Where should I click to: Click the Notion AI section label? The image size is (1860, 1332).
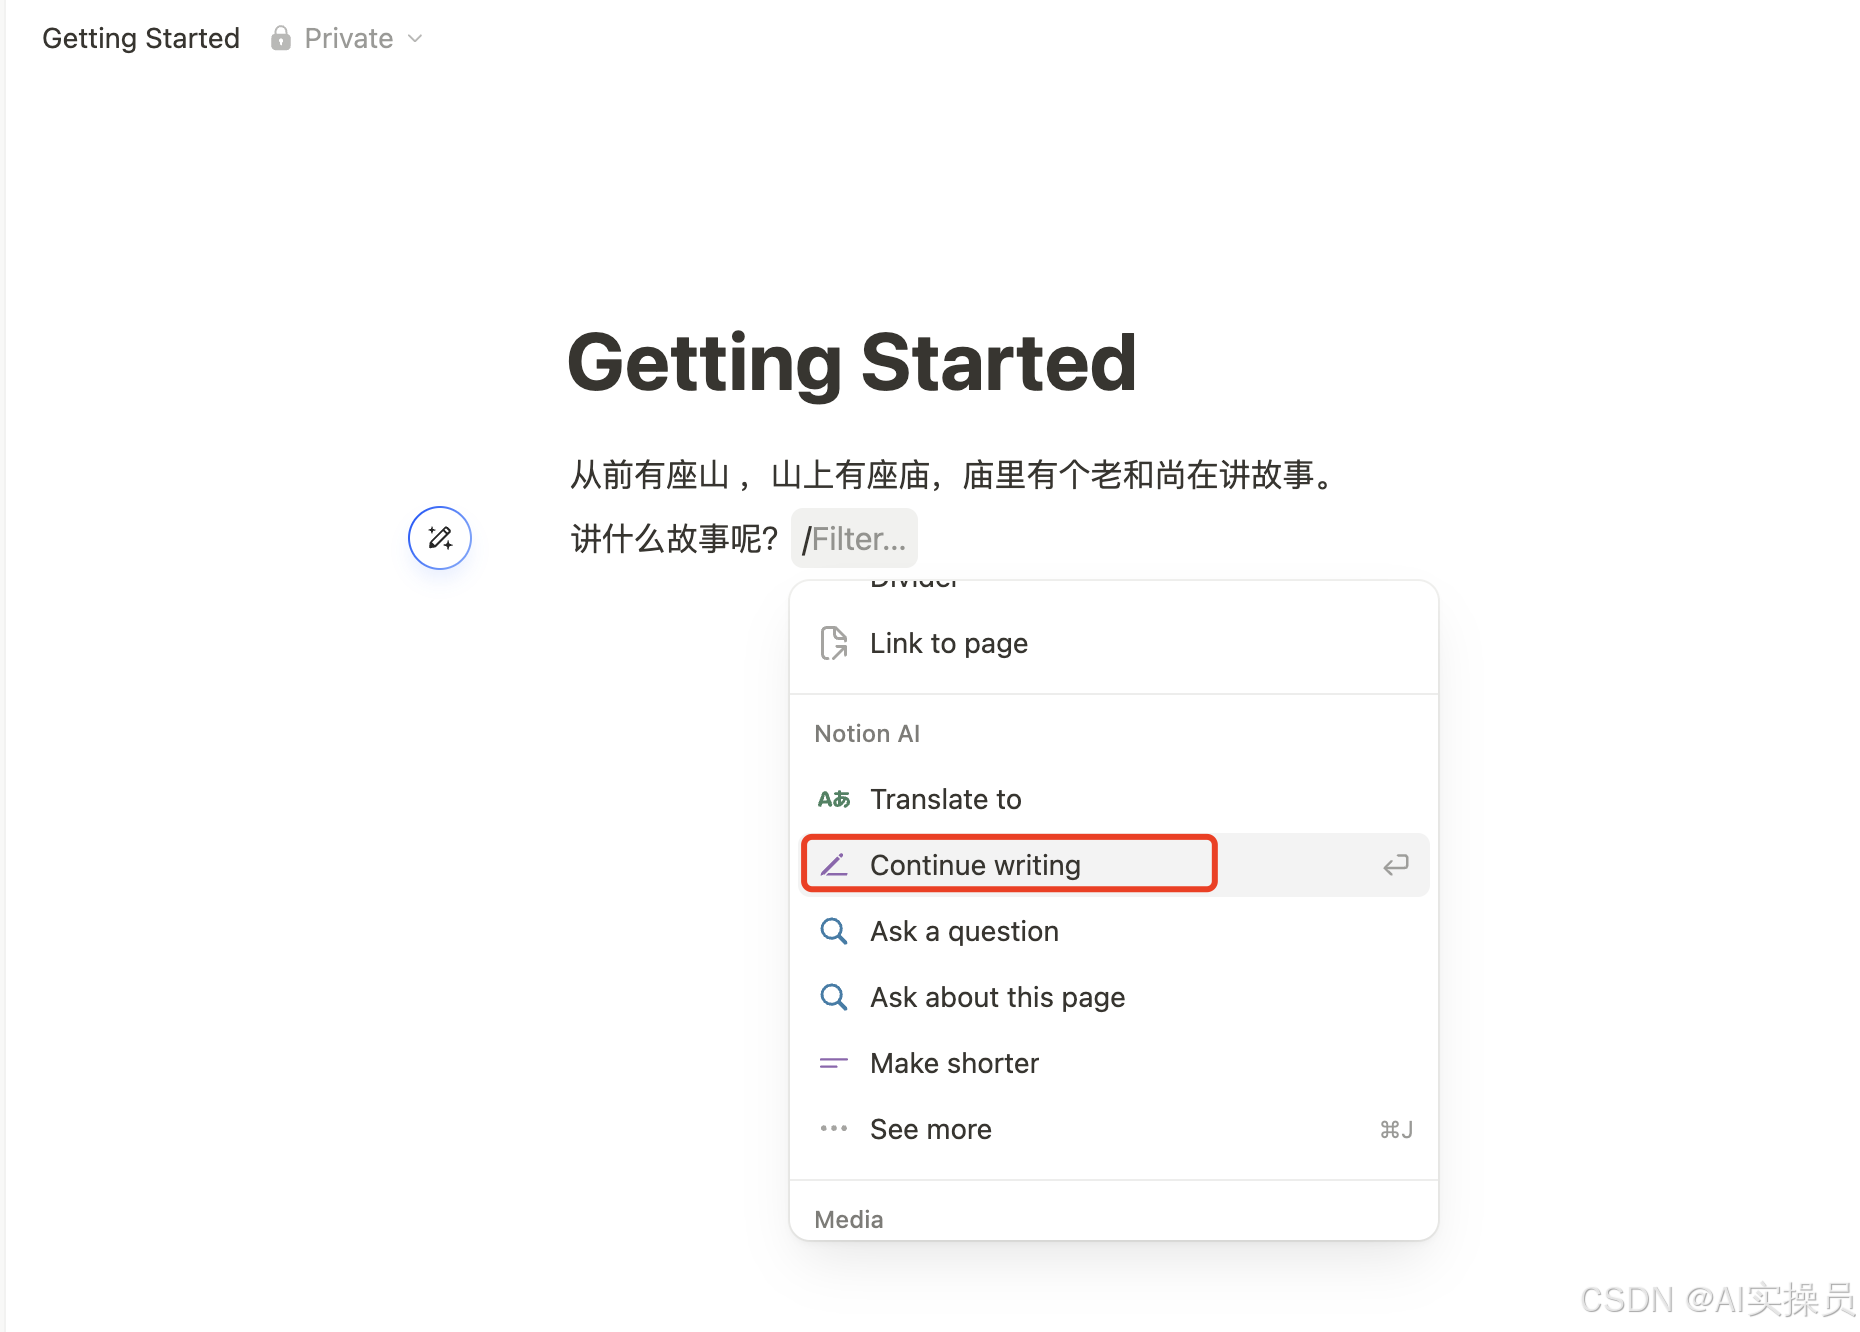tap(867, 734)
